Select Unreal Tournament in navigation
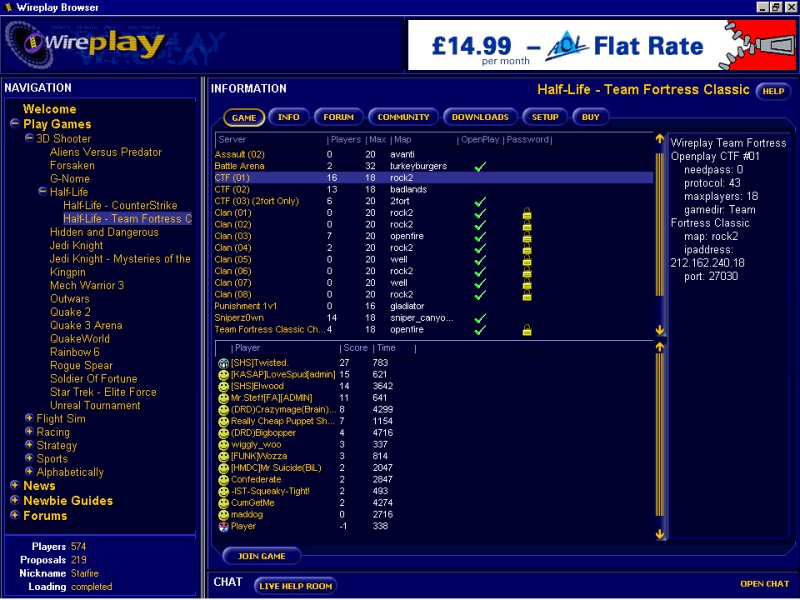Viewport: 800px width, 600px height. click(95, 405)
